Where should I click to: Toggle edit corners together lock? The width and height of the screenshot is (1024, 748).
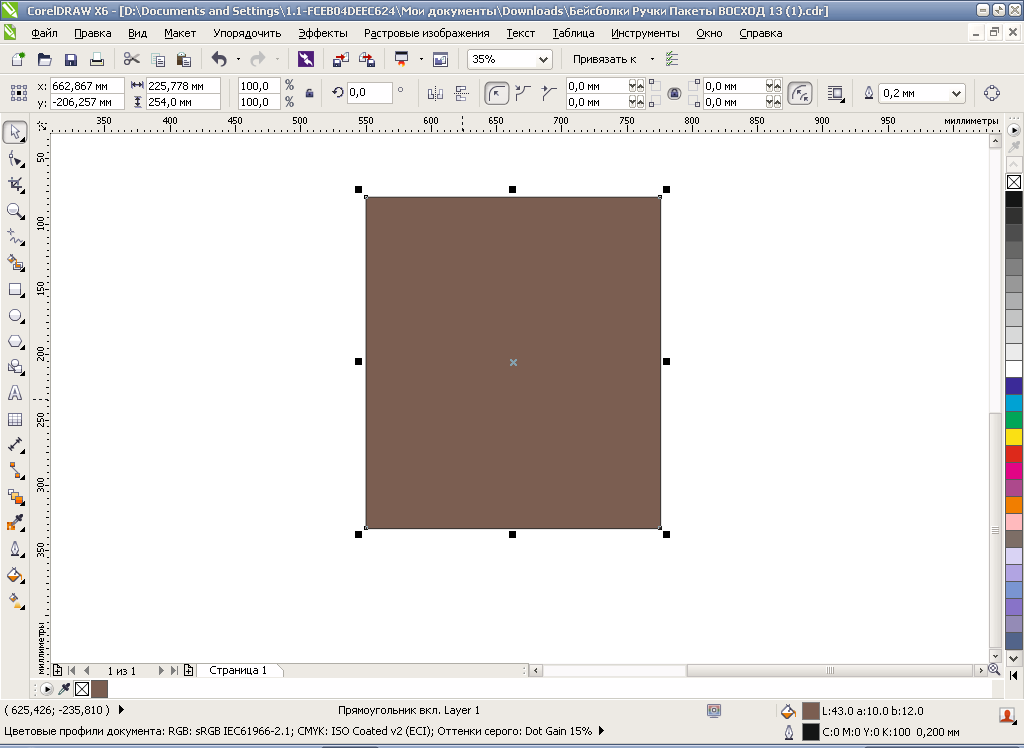tap(675, 93)
